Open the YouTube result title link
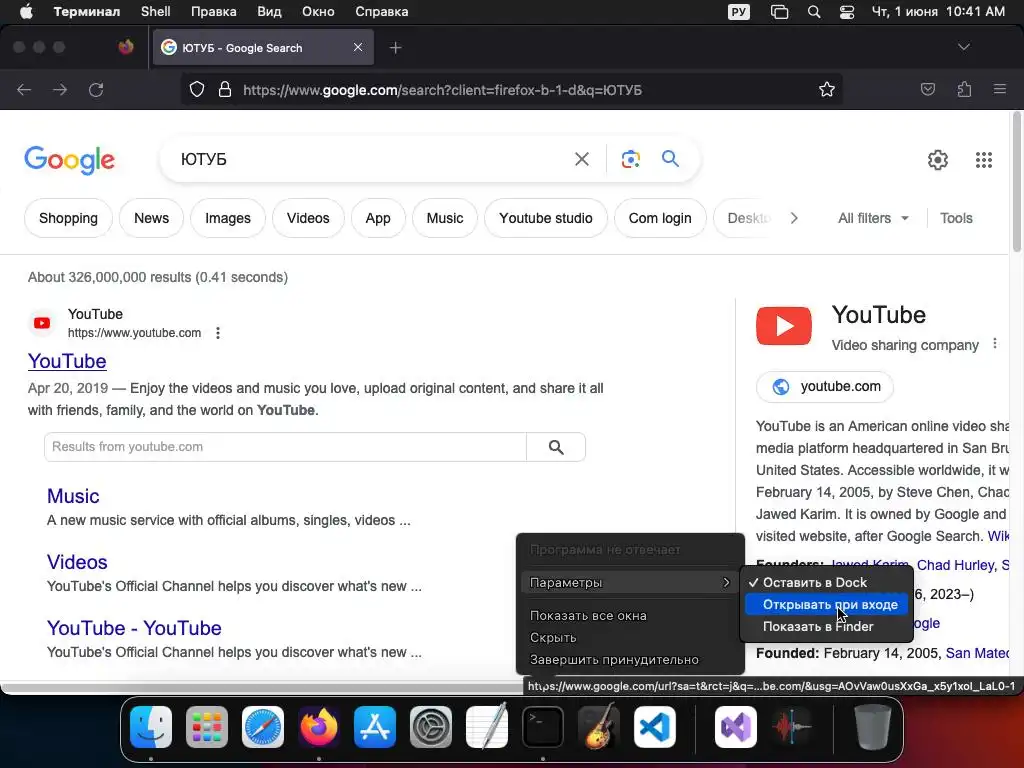 (67, 361)
